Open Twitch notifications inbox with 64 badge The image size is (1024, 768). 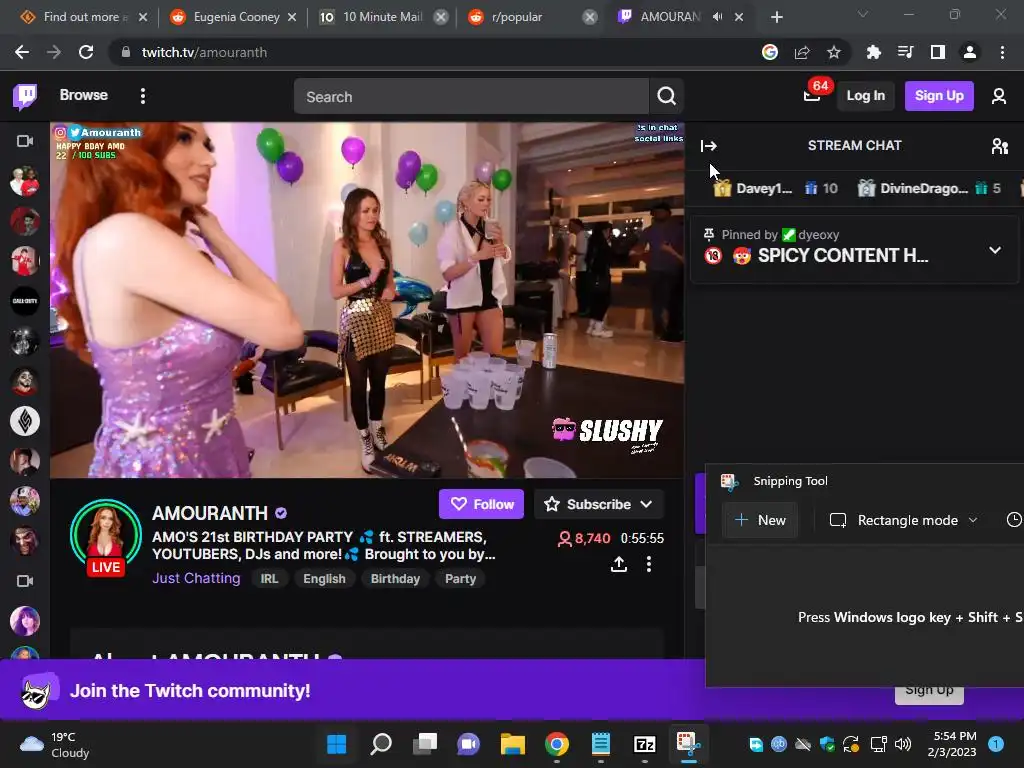tap(812, 96)
